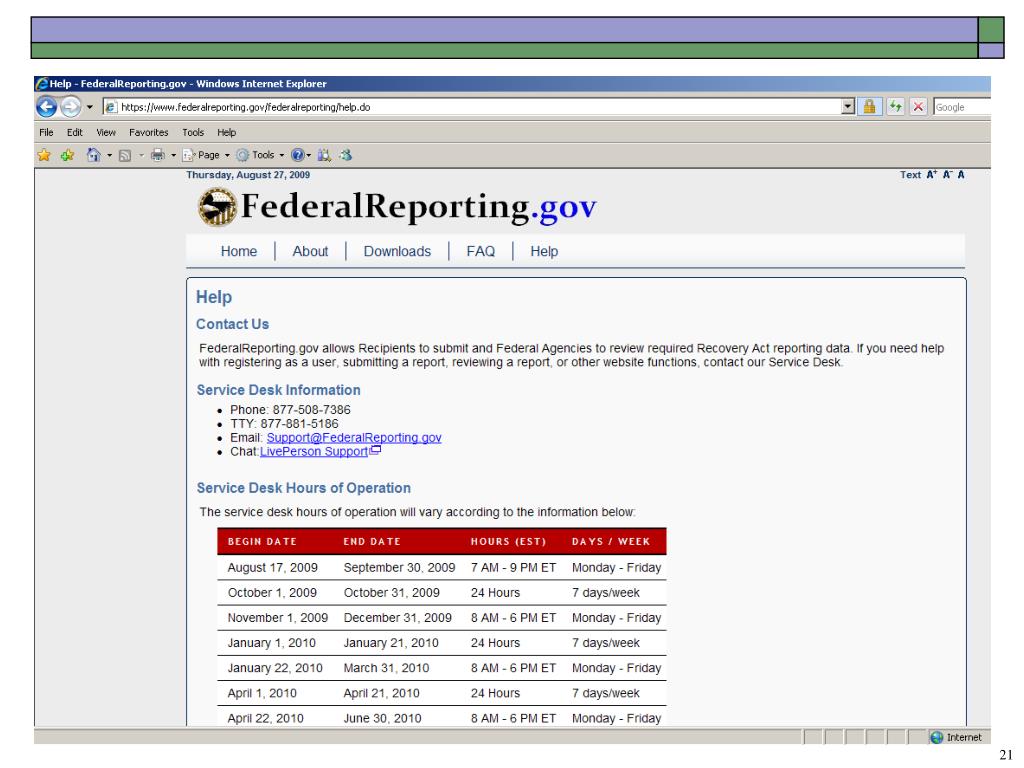Open Favorites Center star icon
This screenshot has height=768, width=1024.
click(x=44, y=155)
